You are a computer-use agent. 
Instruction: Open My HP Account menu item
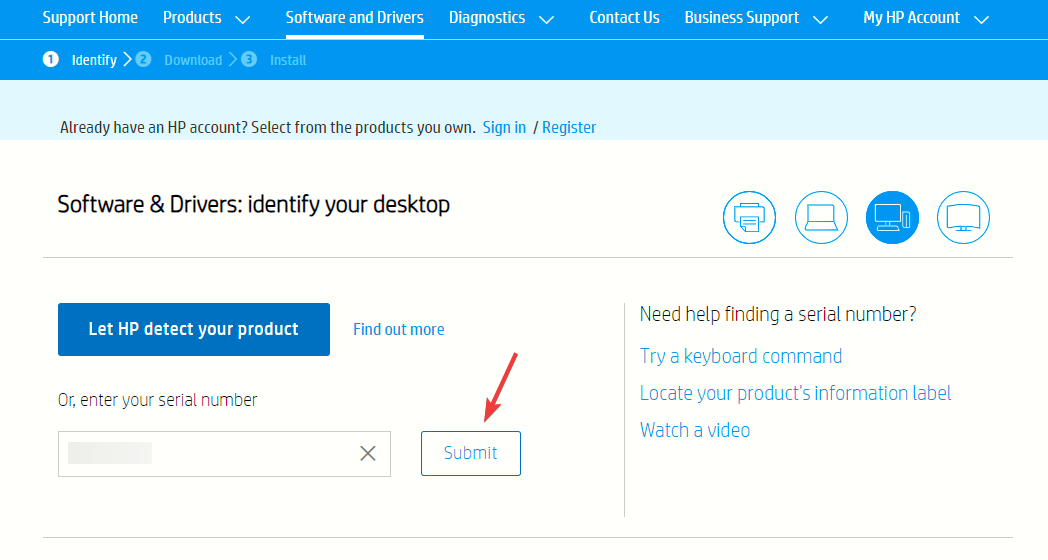pos(911,17)
